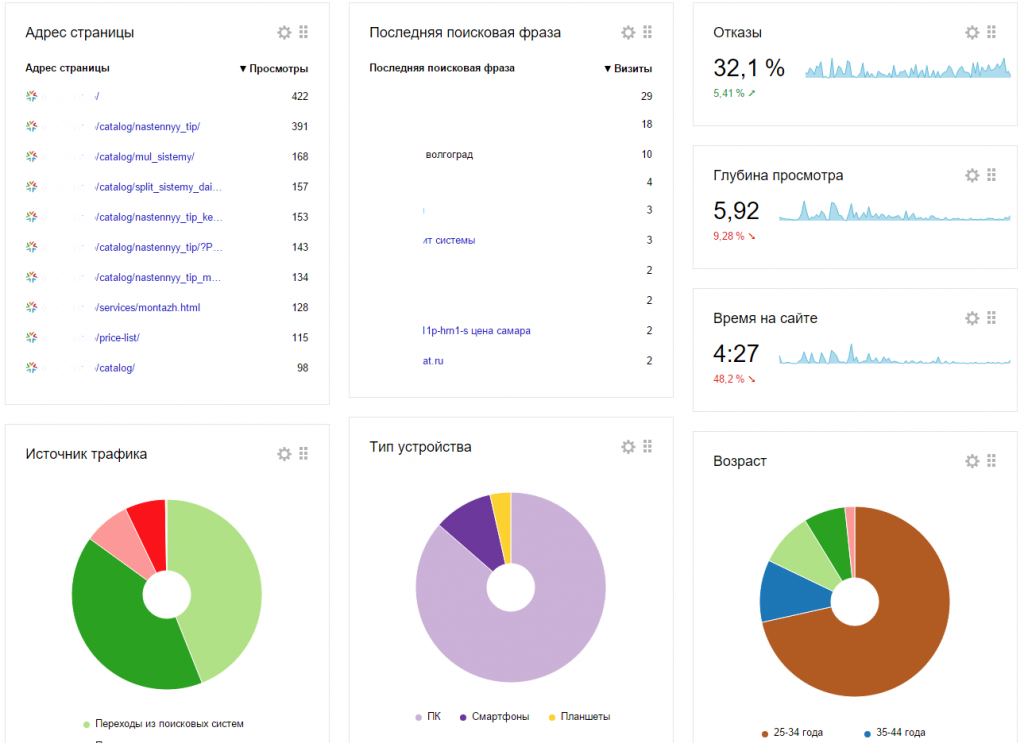Open settings gear for Адрес страницы widget
The height and width of the screenshot is (743, 1024).
point(284,33)
